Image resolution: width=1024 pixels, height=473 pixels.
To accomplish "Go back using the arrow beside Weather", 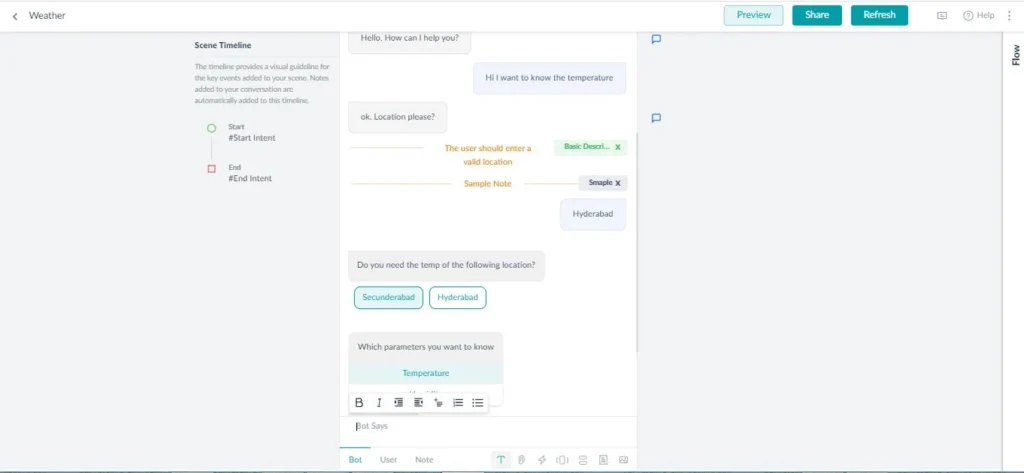I will [x=15, y=16].
